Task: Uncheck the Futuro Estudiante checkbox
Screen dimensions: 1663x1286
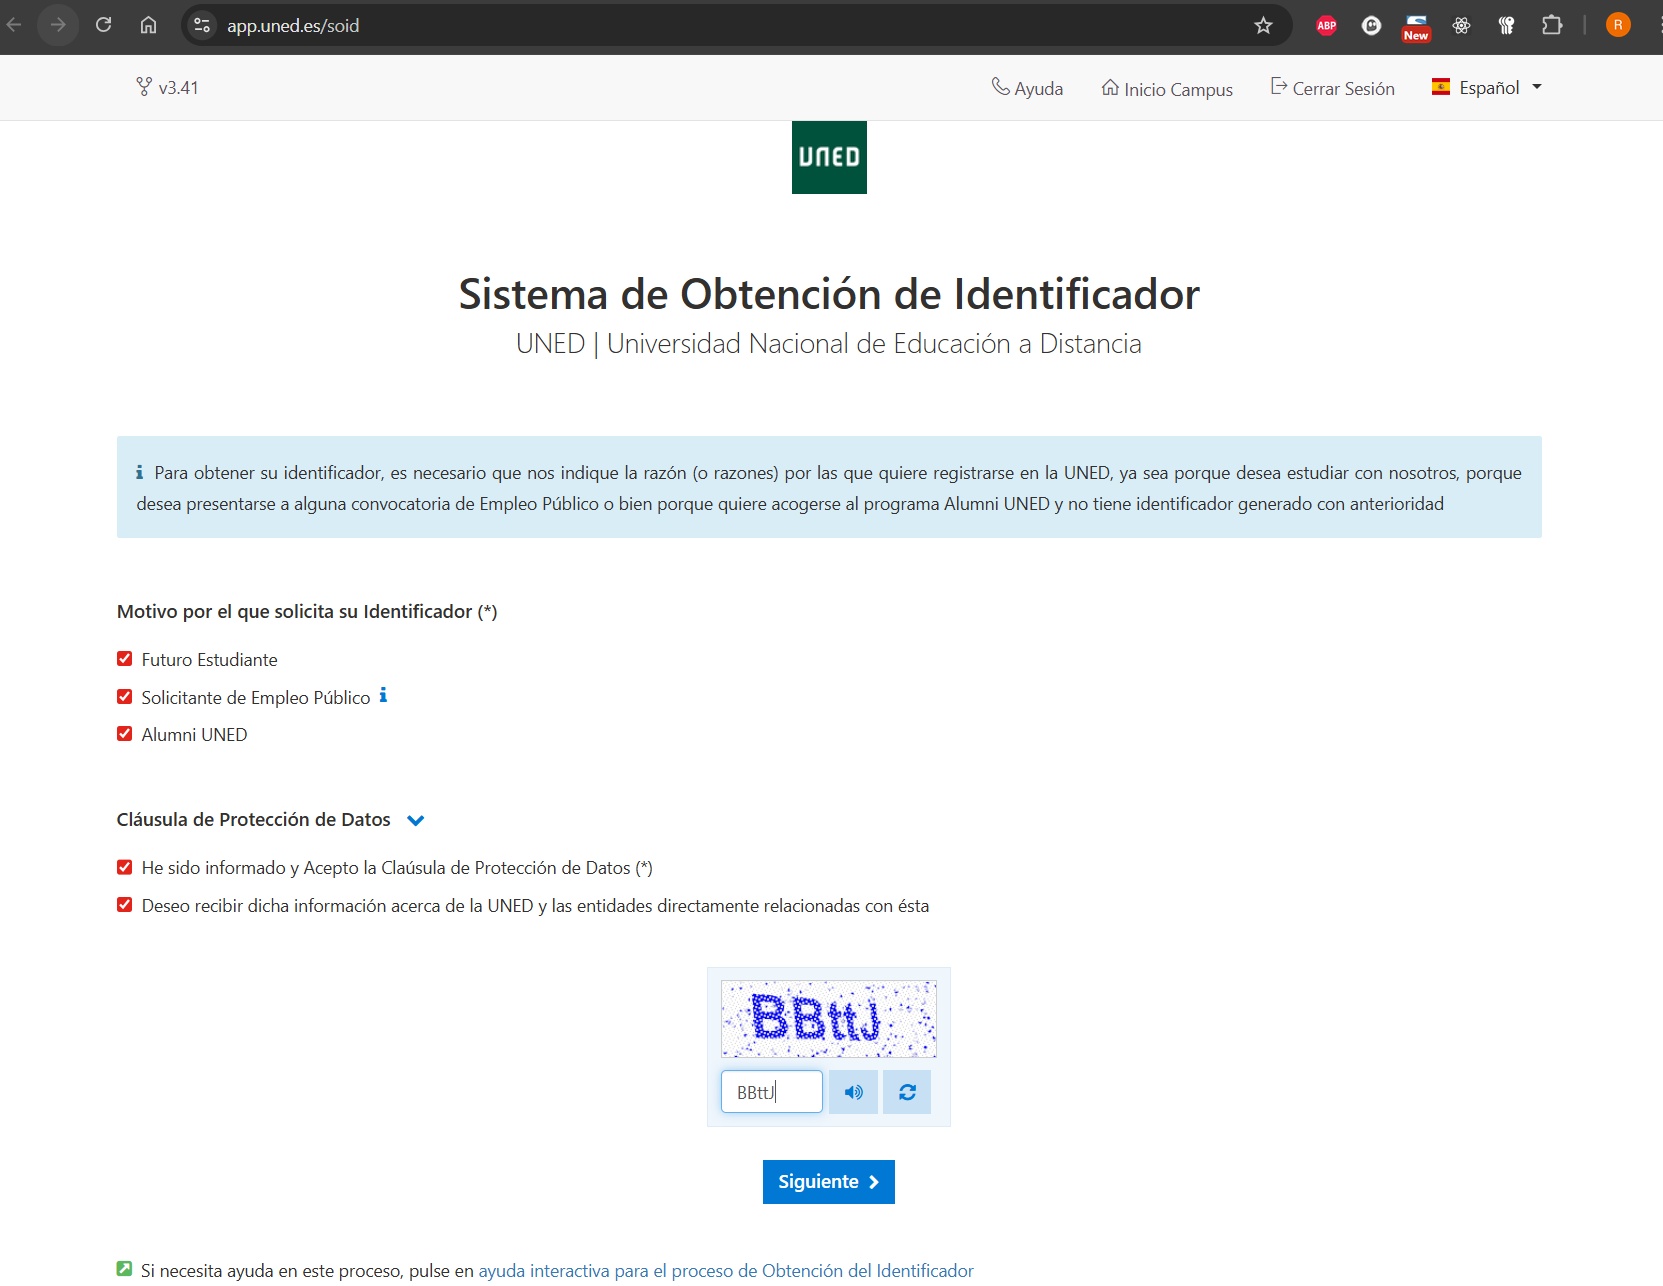Action: (x=125, y=659)
